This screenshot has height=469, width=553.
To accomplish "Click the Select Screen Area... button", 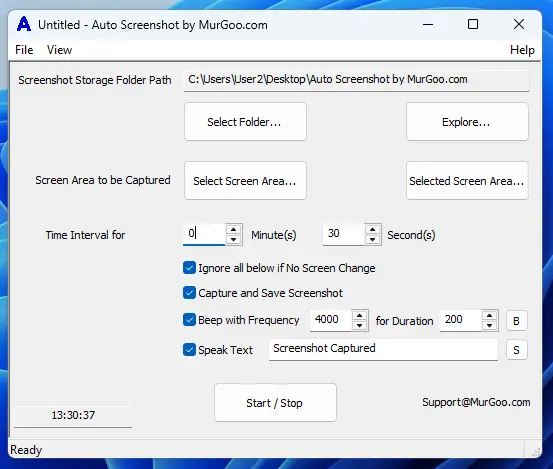I will coord(245,181).
